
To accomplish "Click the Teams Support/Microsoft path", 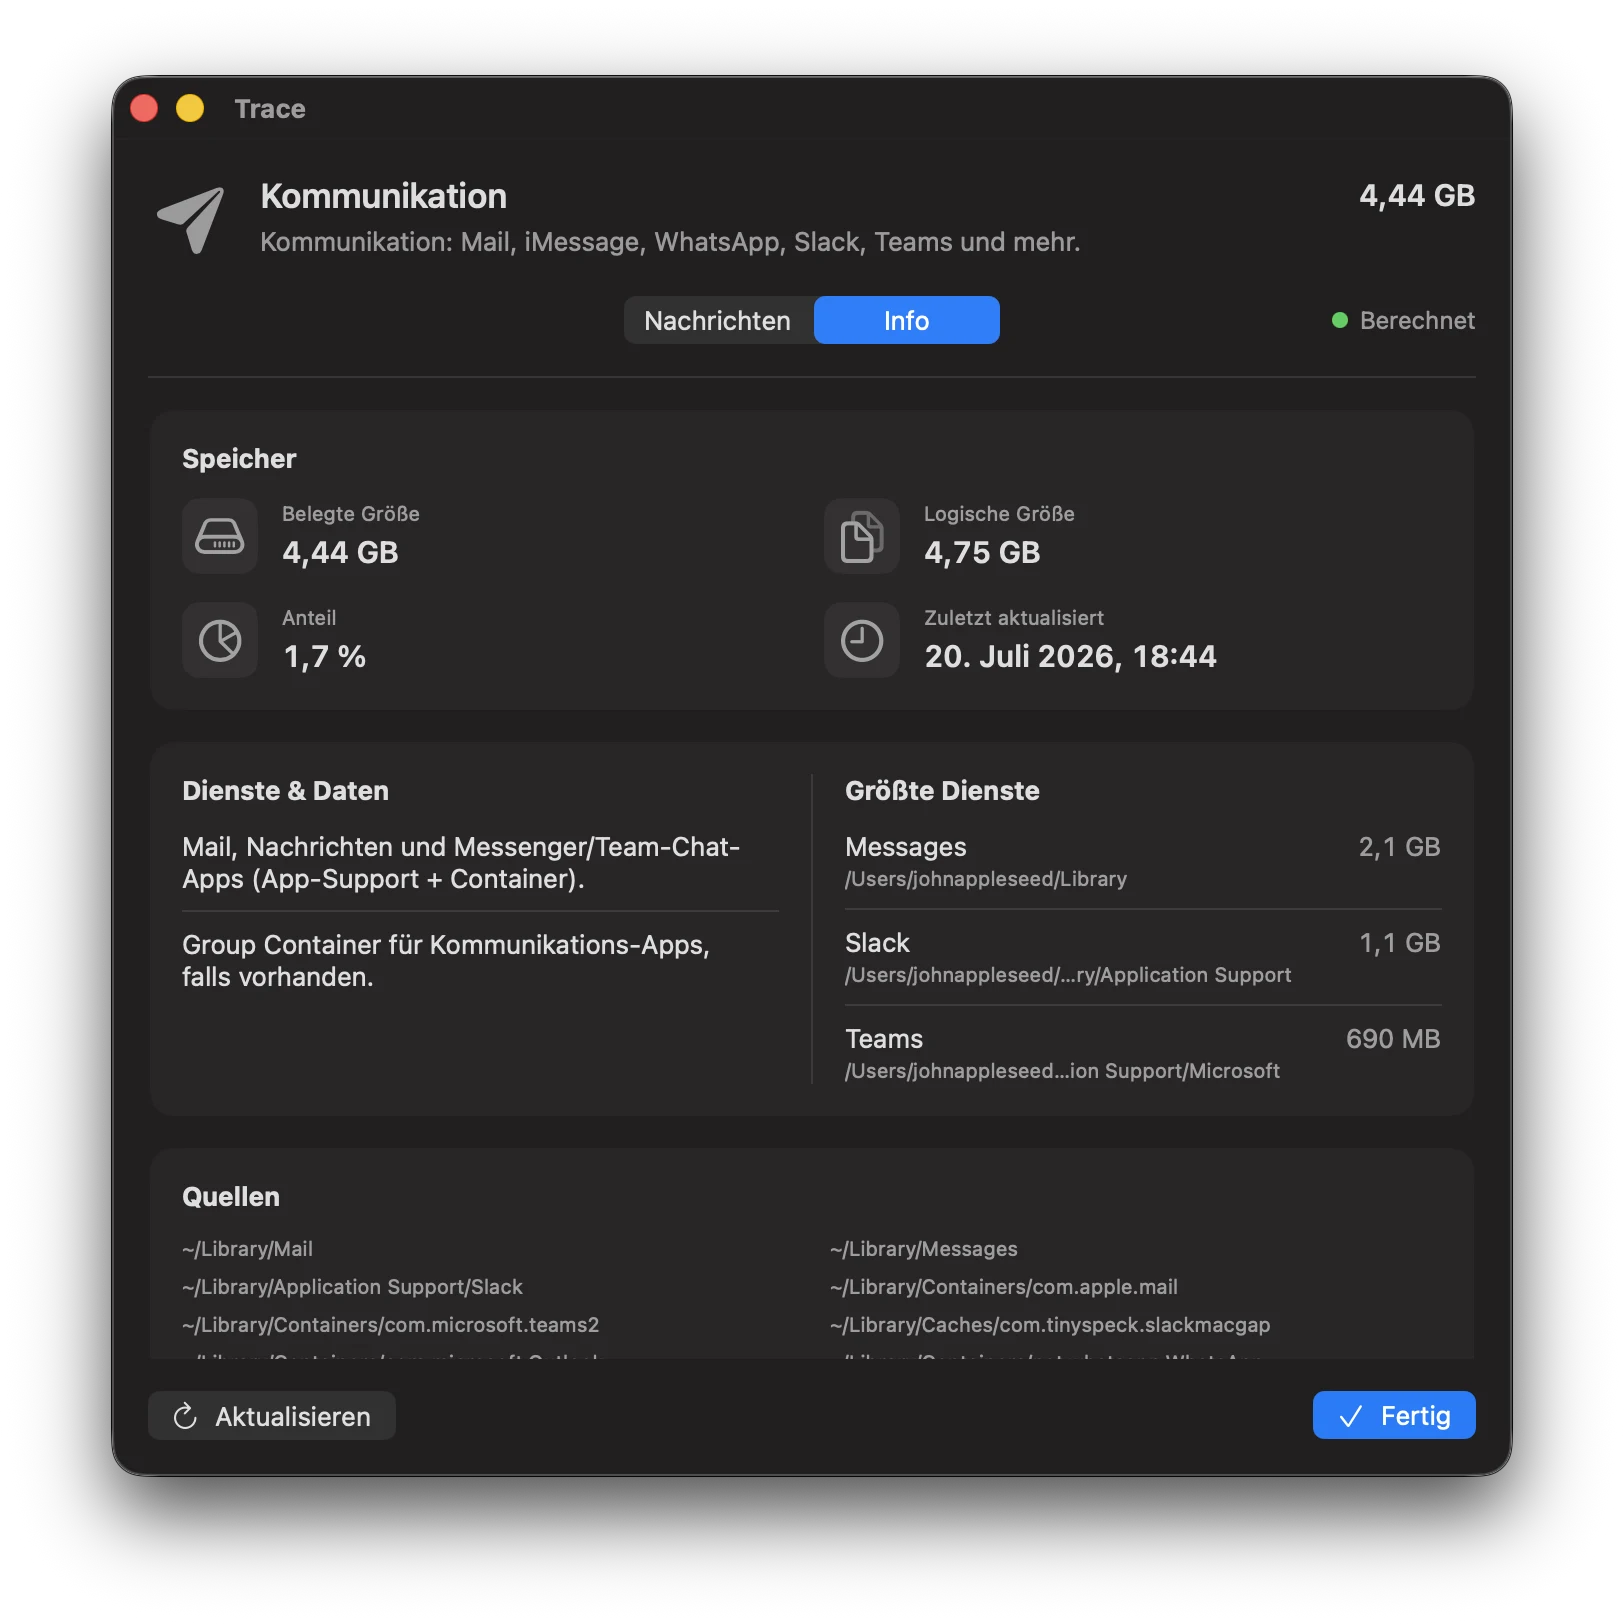I will click(1062, 1071).
